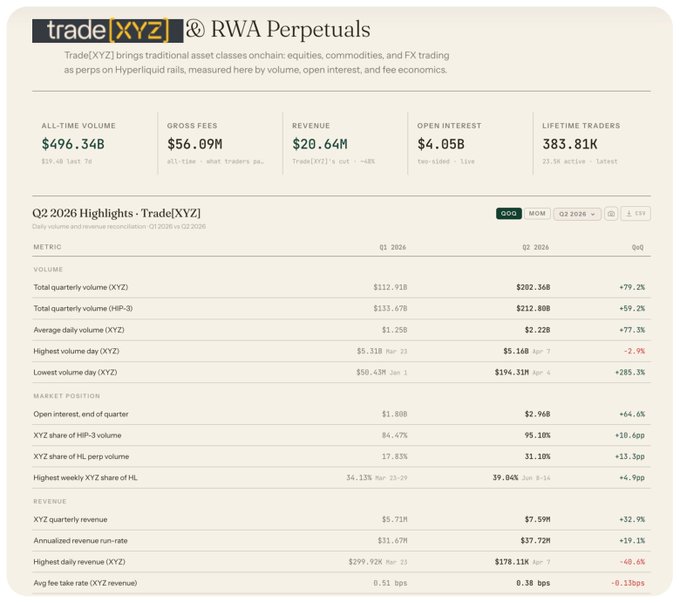The width and height of the screenshot is (680, 603).
Task: Click the Q1 2026 column header
Action: 392,247
